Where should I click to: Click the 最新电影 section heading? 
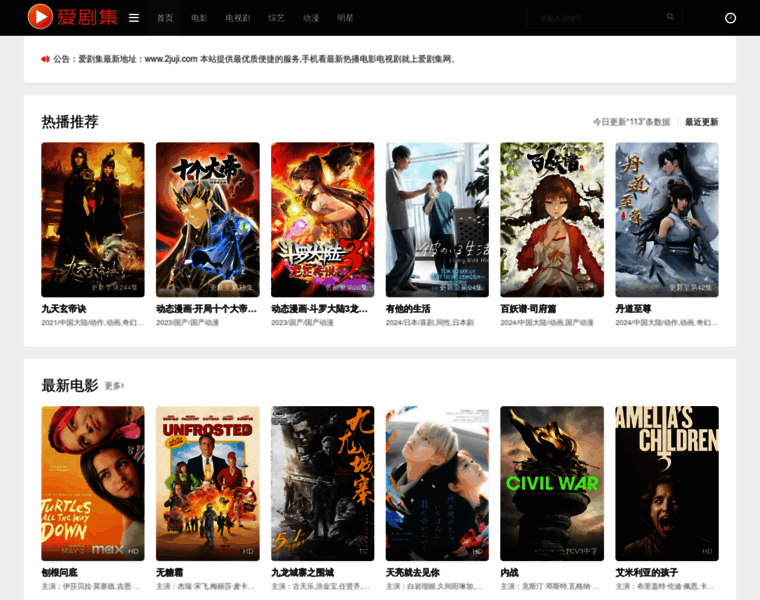(70, 386)
